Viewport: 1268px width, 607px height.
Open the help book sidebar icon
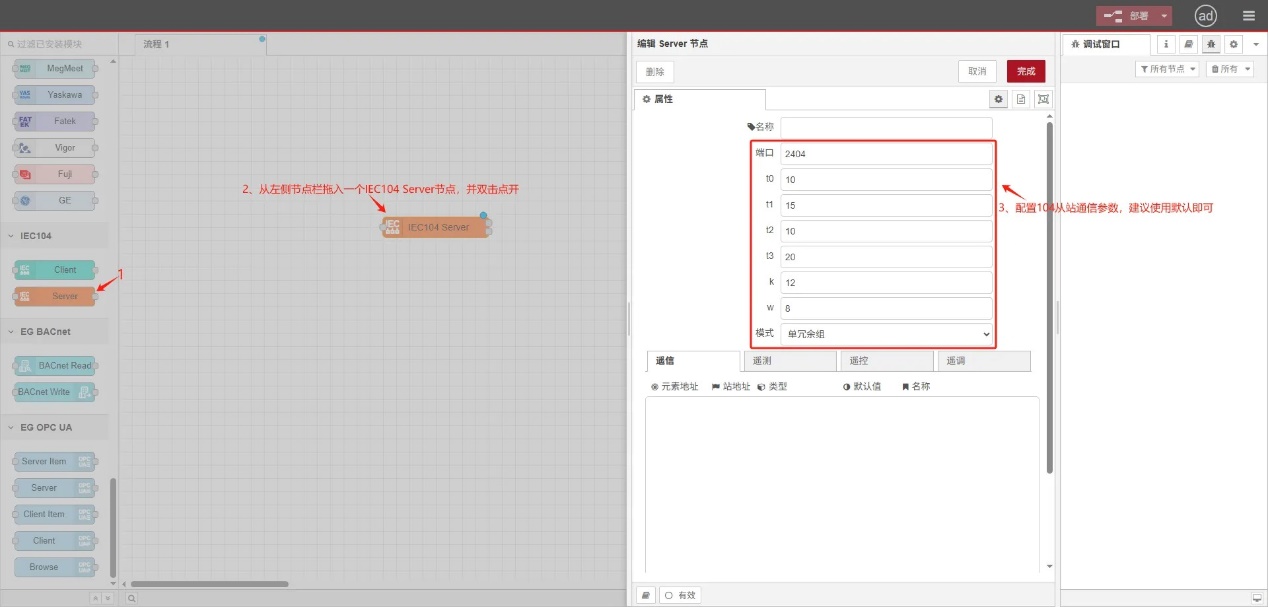click(1188, 44)
